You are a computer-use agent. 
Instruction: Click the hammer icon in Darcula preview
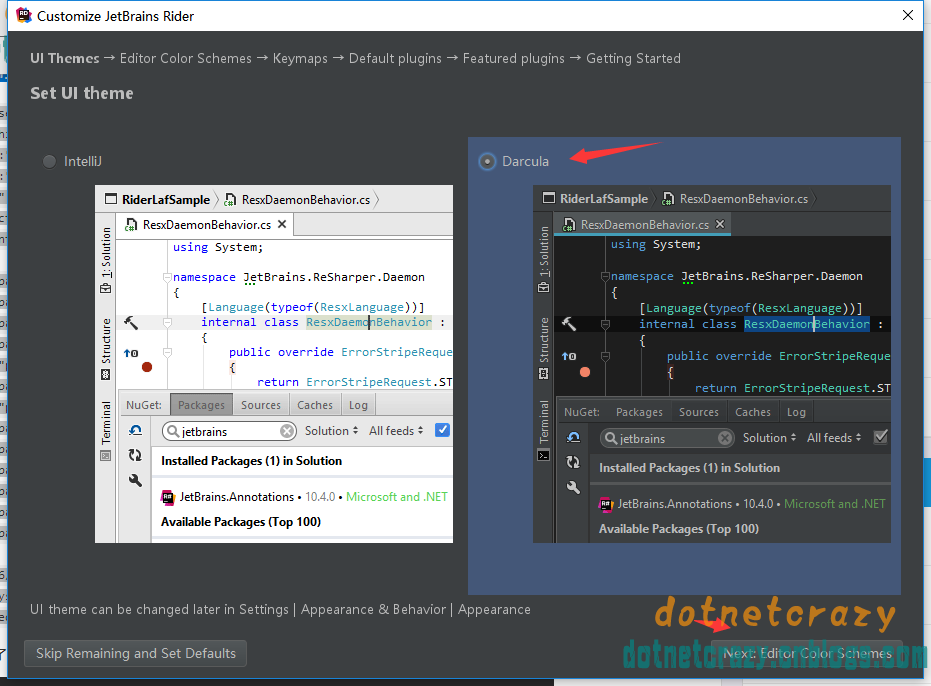click(569, 324)
